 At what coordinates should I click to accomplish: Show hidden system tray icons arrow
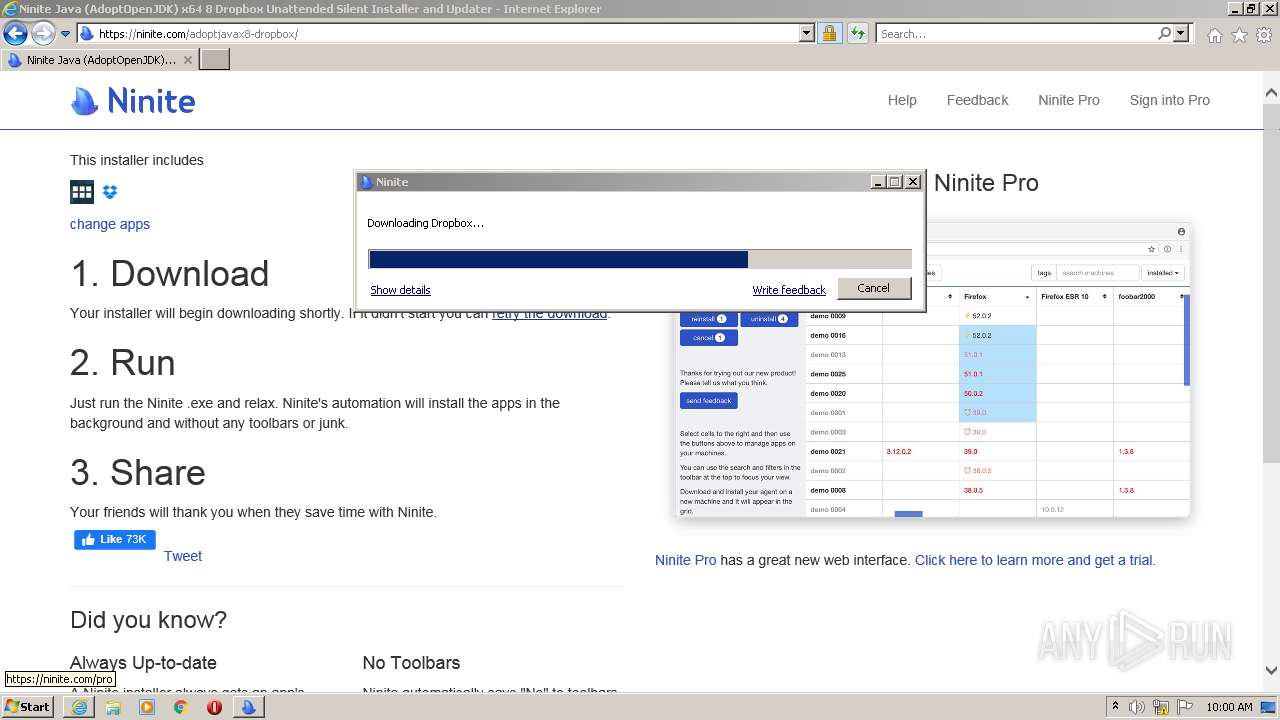point(1116,707)
